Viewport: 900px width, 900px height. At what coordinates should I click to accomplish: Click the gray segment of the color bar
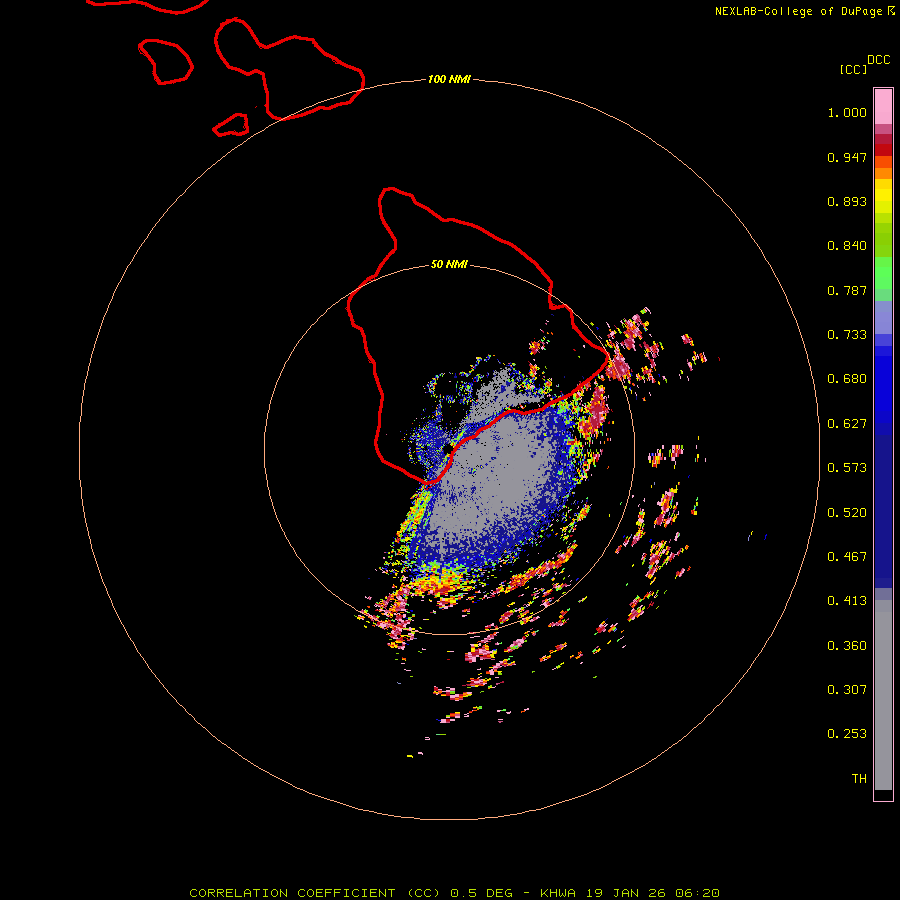[883, 695]
